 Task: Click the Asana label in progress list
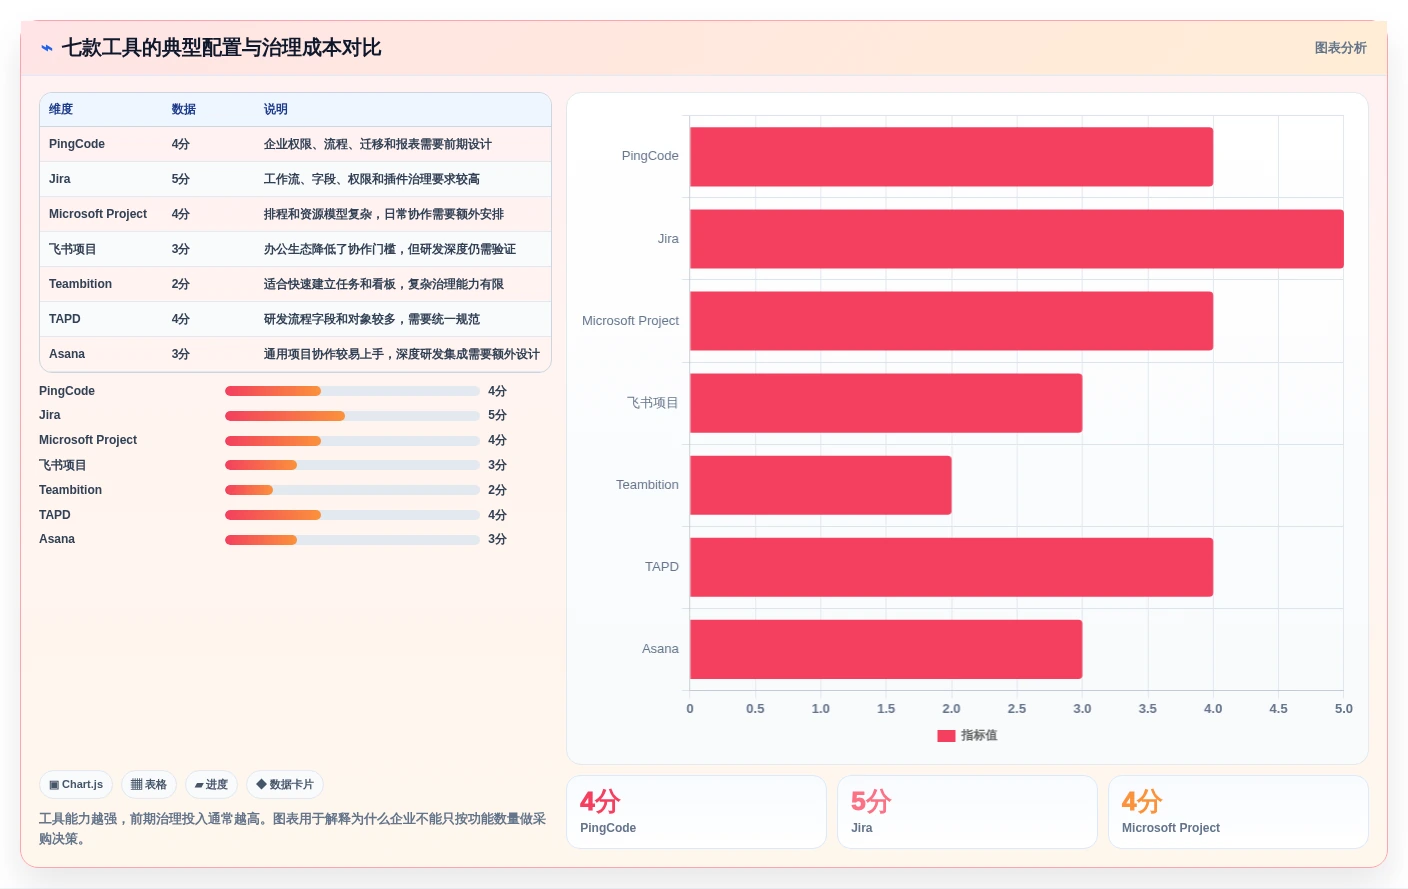click(57, 540)
